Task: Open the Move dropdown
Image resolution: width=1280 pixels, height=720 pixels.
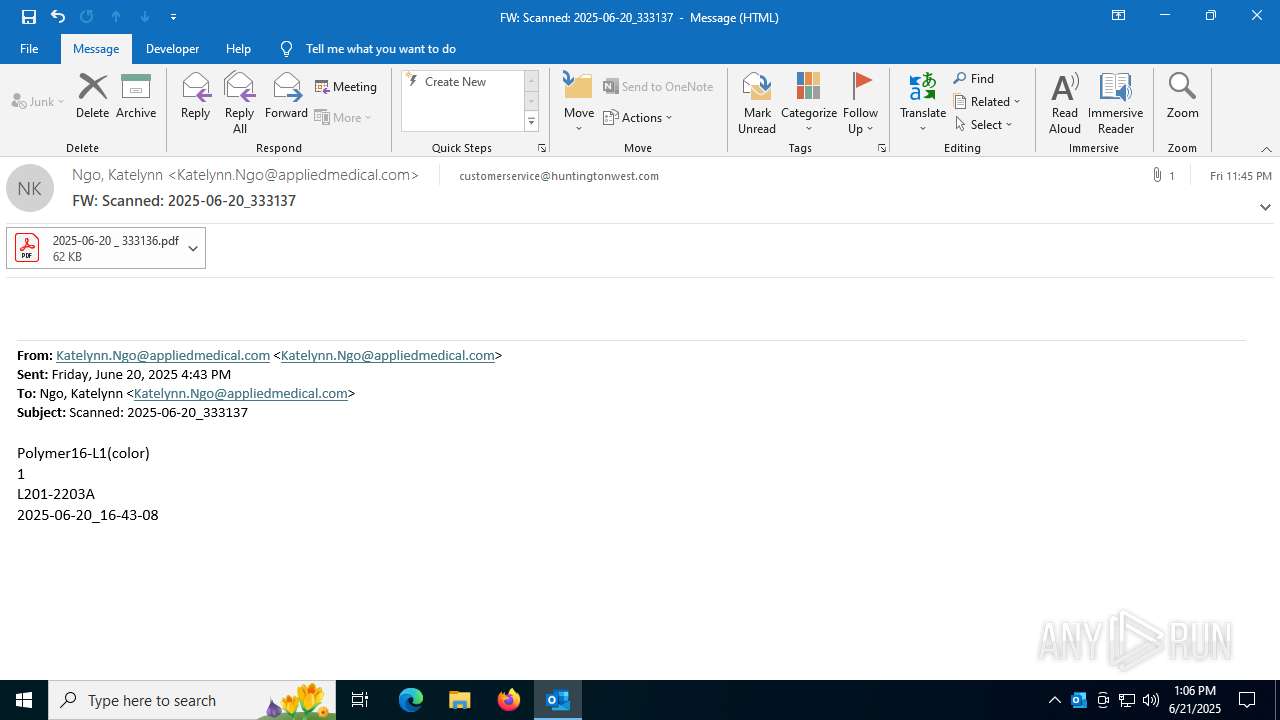Action: (579, 102)
